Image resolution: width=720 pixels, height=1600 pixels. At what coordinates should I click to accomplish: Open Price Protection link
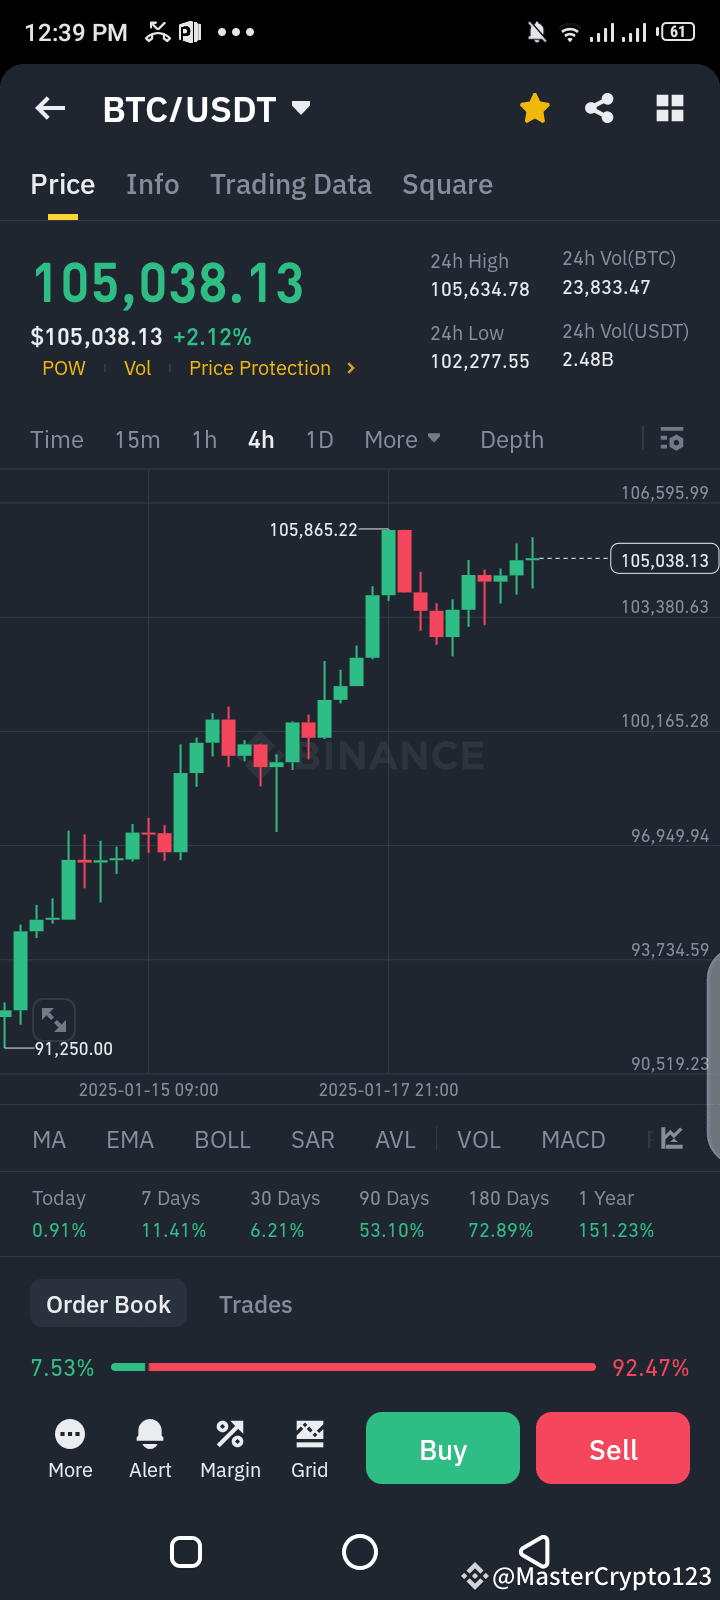[x=259, y=367]
